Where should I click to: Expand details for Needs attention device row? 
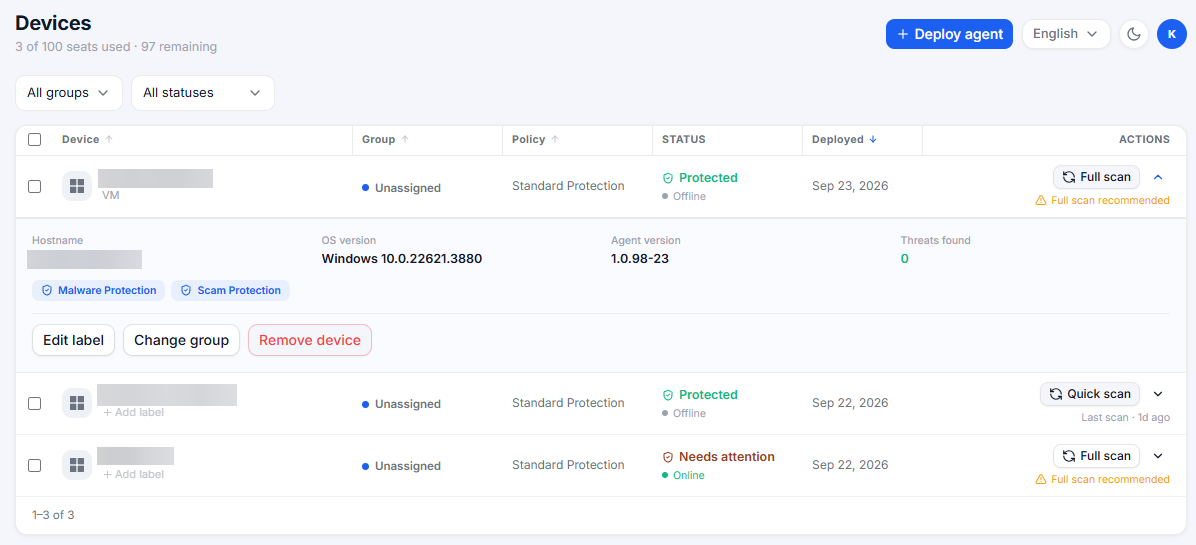click(x=1158, y=456)
